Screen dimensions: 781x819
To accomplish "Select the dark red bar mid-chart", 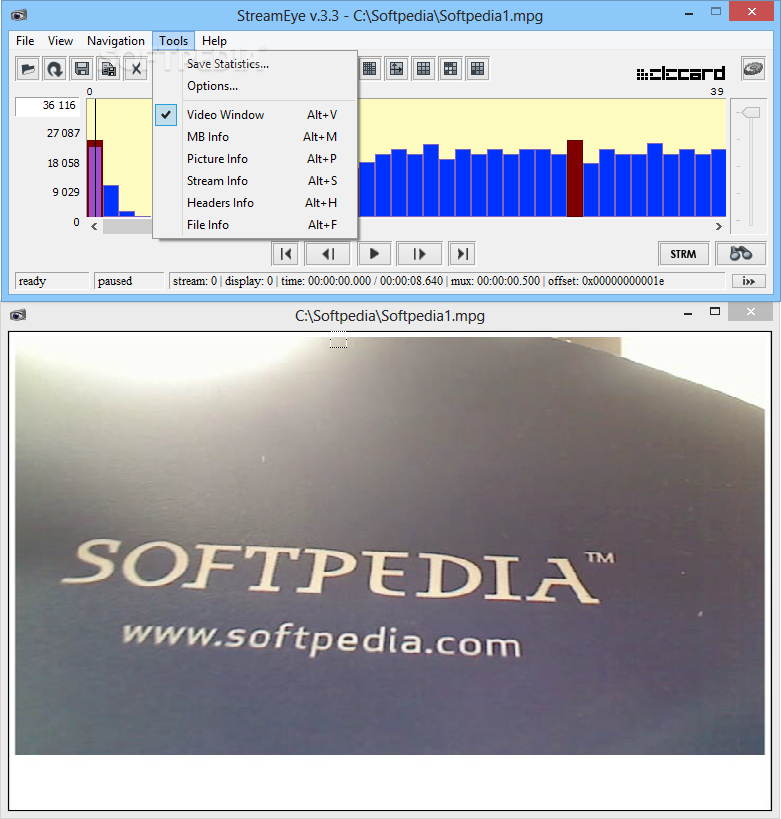I will pos(575,178).
